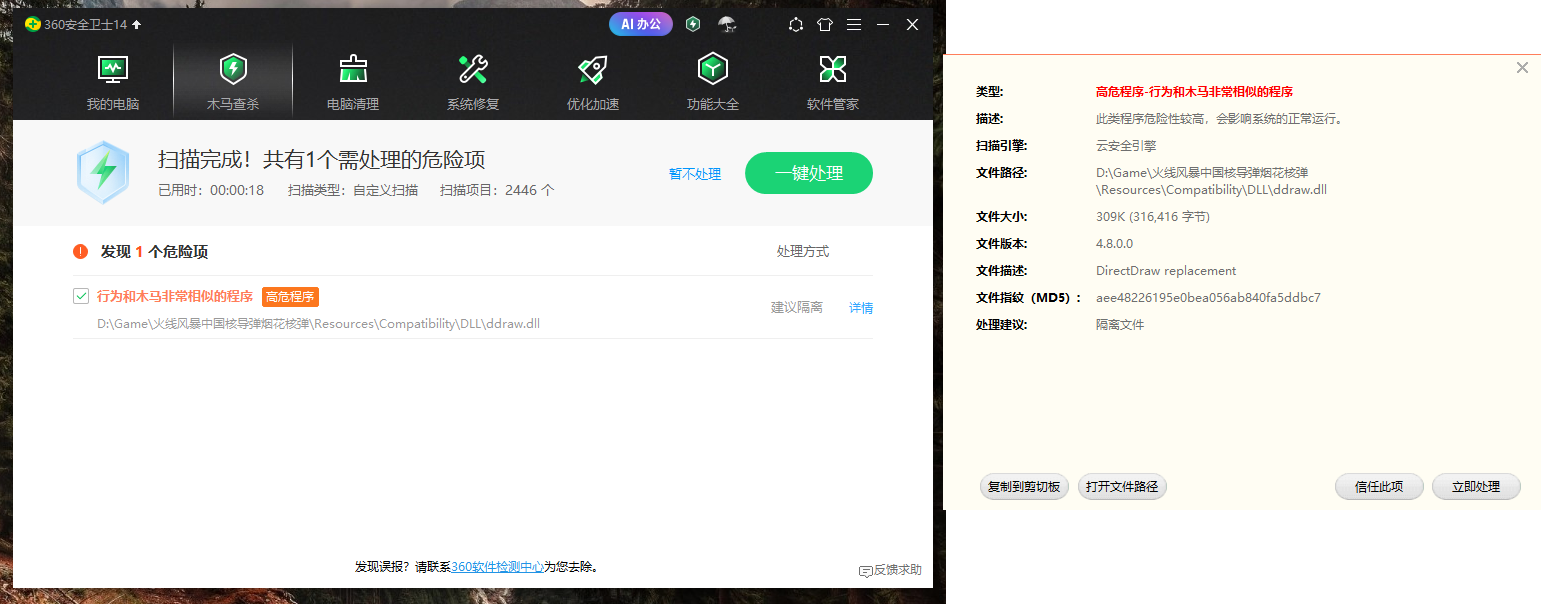Click the green shield lightning title icon
The width and height of the screenshot is (1541, 604).
693,25
